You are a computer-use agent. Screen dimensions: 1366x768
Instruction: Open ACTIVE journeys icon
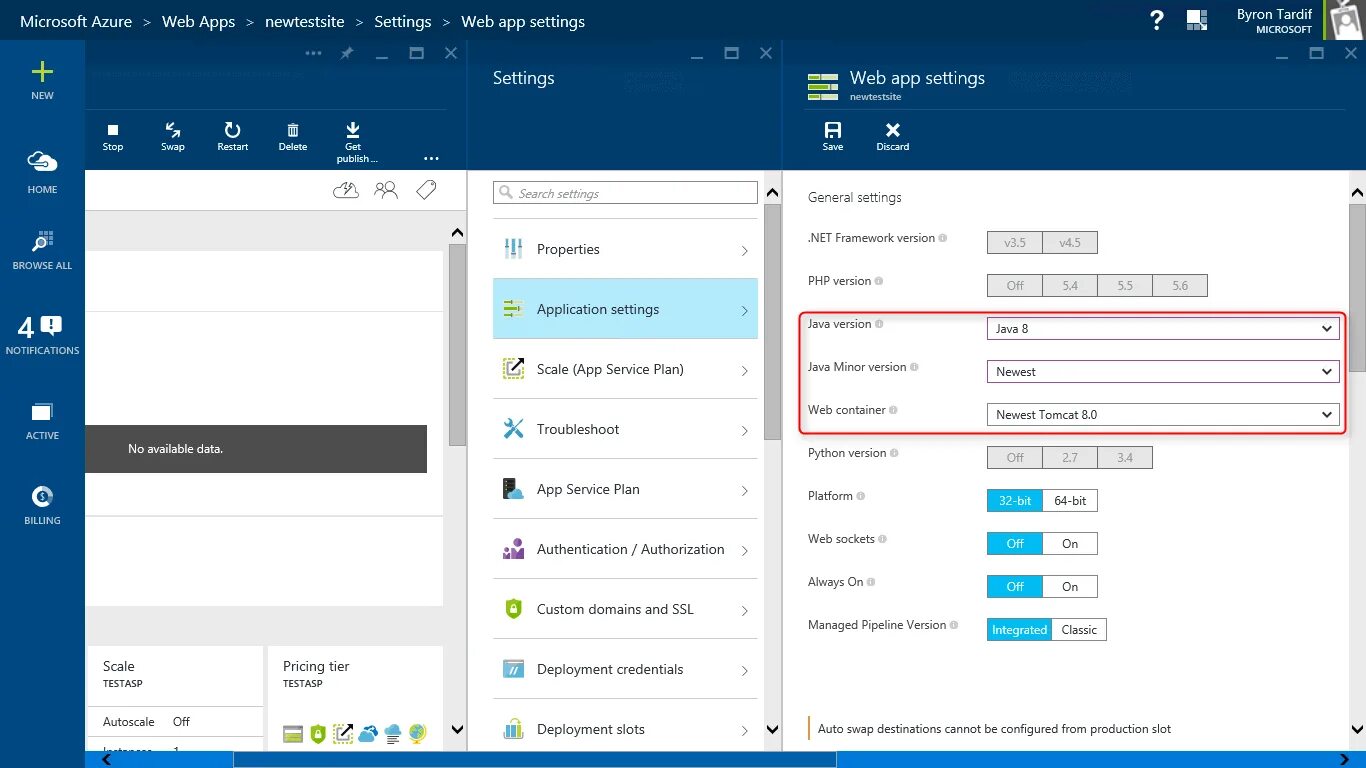[42, 412]
